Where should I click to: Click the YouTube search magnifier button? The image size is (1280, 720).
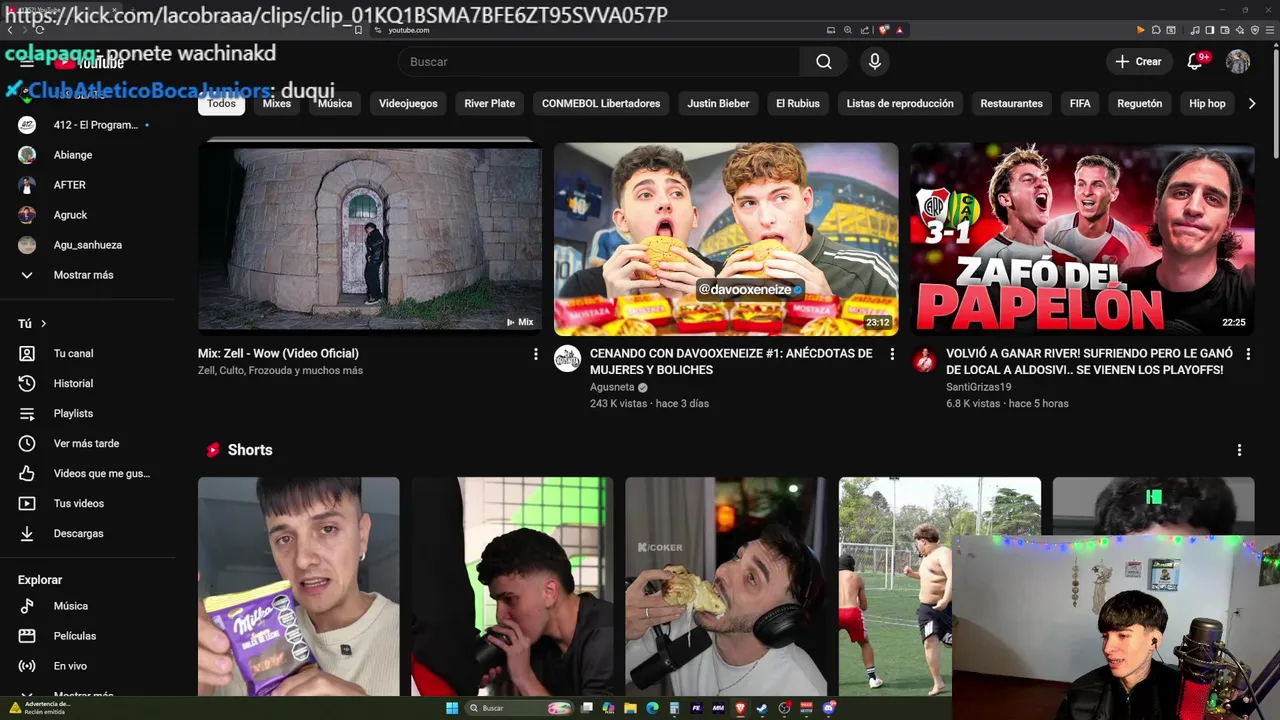tap(823, 62)
